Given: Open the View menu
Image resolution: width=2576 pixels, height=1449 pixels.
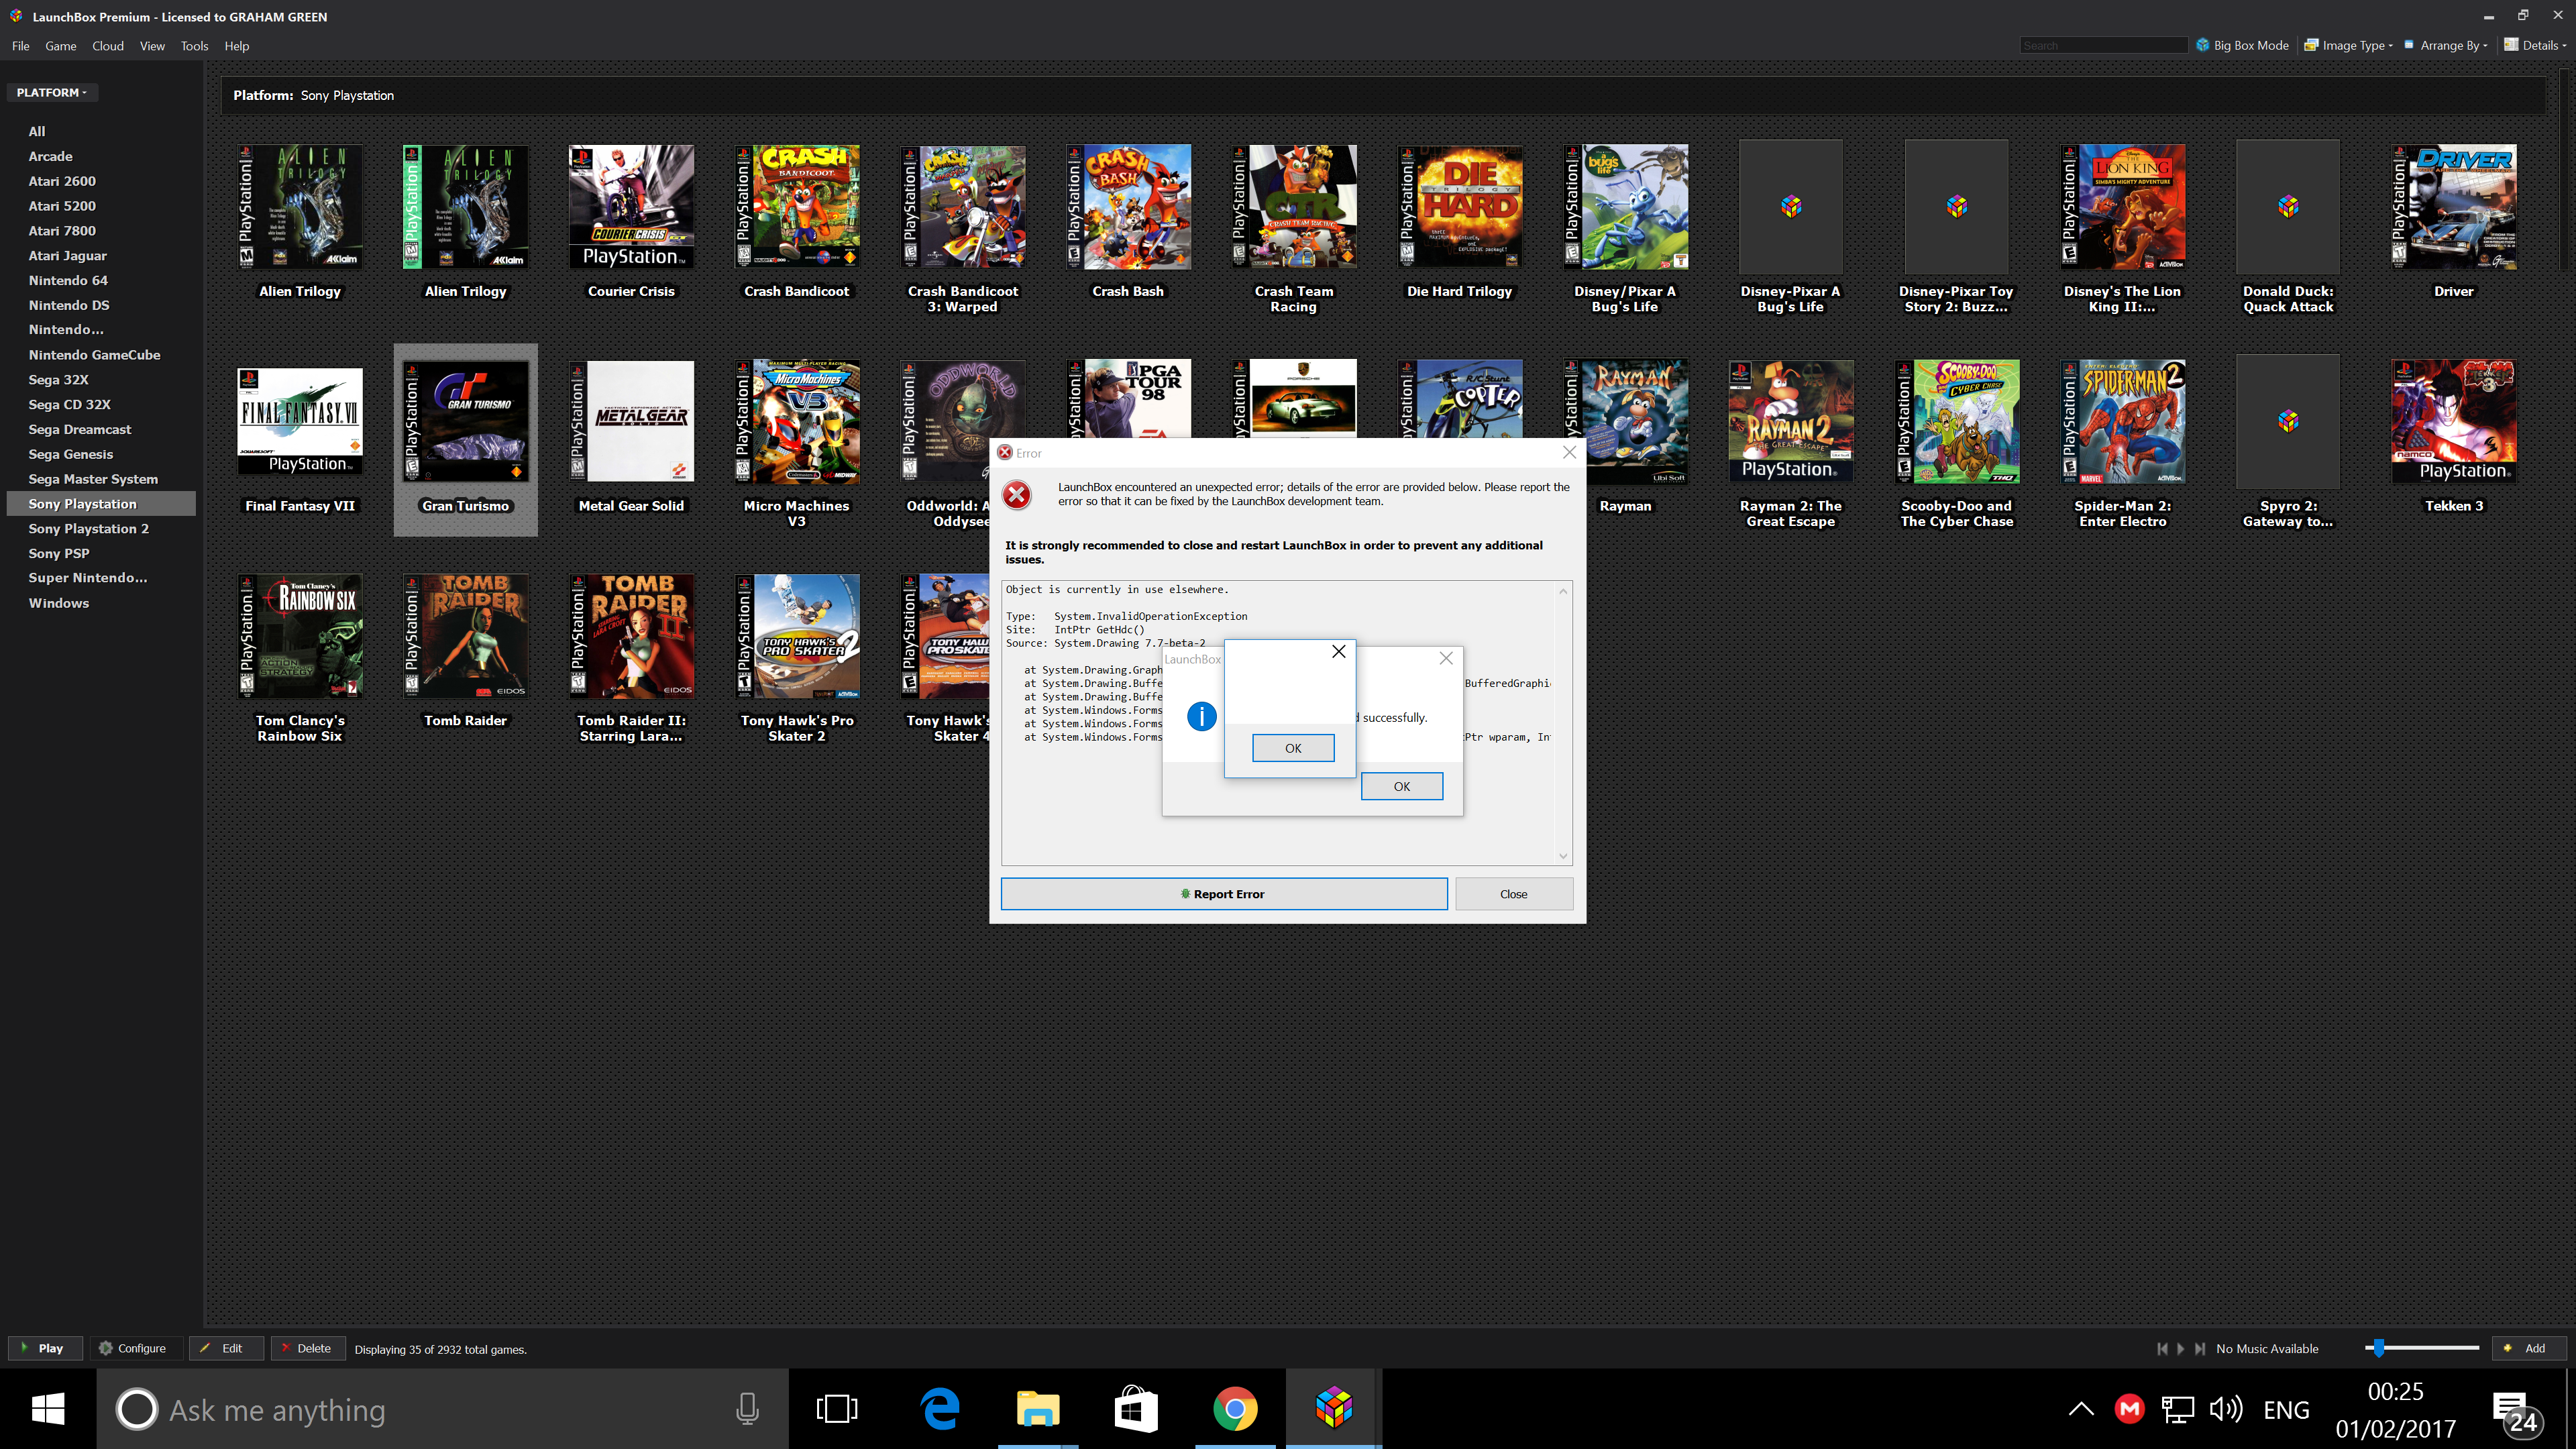Looking at the screenshot, I should click(x=152, y=46).
